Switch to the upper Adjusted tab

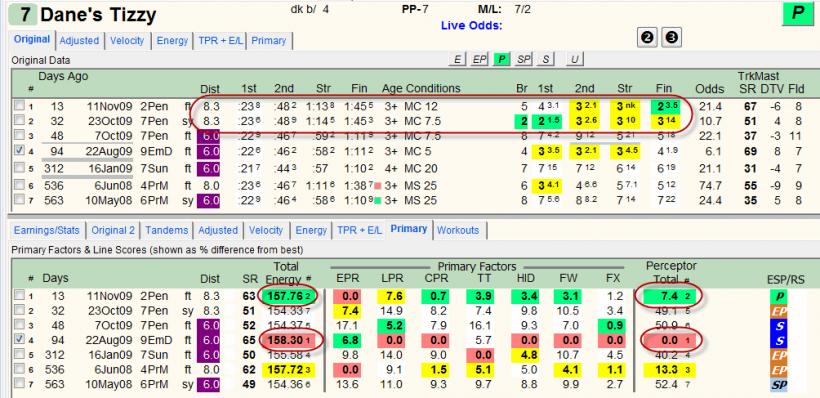click(79, 41)
